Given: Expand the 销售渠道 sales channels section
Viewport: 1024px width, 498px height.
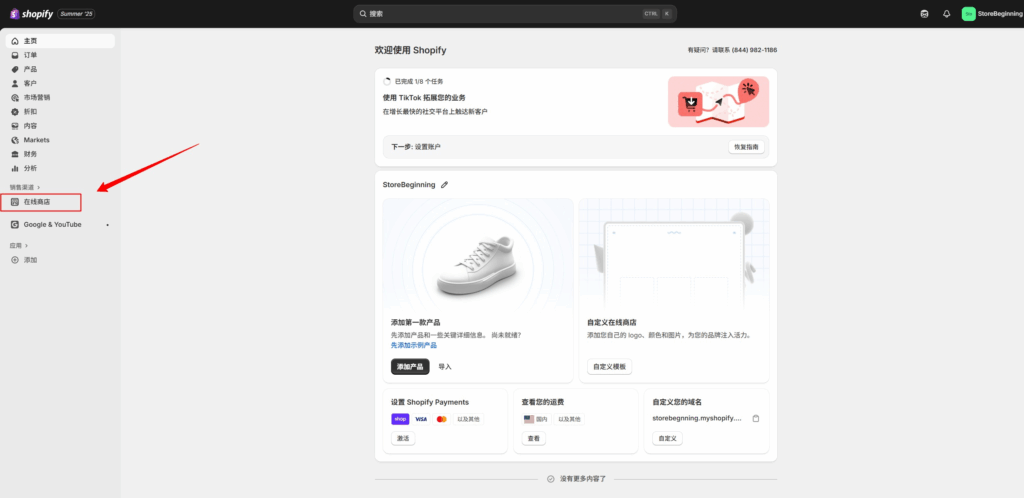Looking at the screenshot, I should click(25, 187).
